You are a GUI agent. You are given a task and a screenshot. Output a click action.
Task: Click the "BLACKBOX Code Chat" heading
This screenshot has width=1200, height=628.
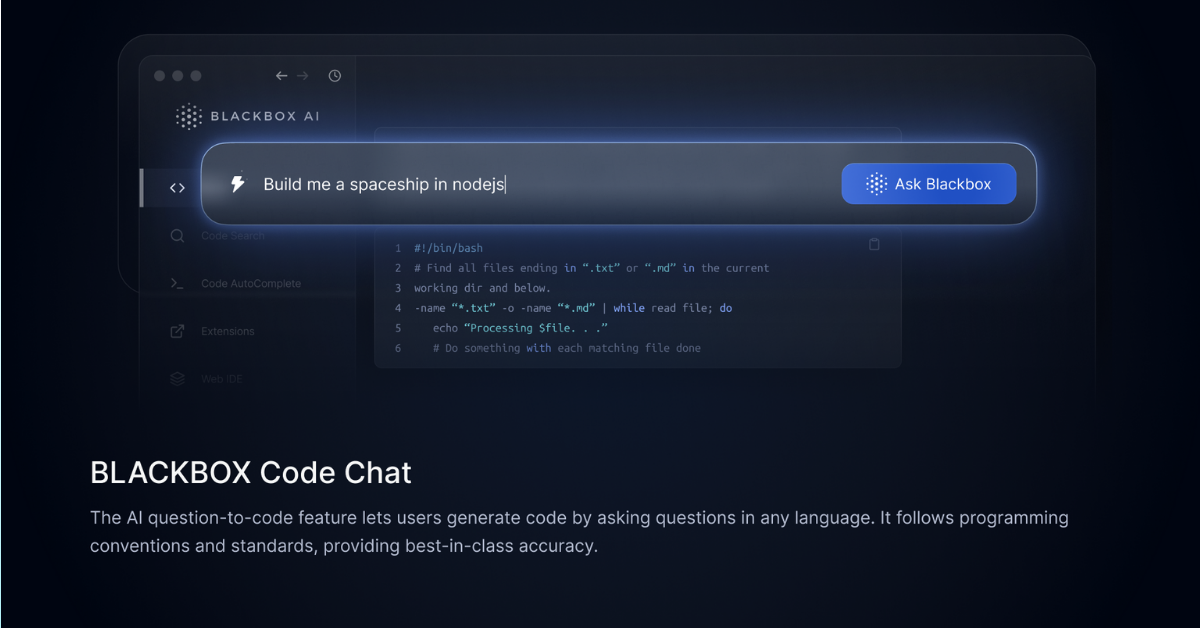(251, 472)
